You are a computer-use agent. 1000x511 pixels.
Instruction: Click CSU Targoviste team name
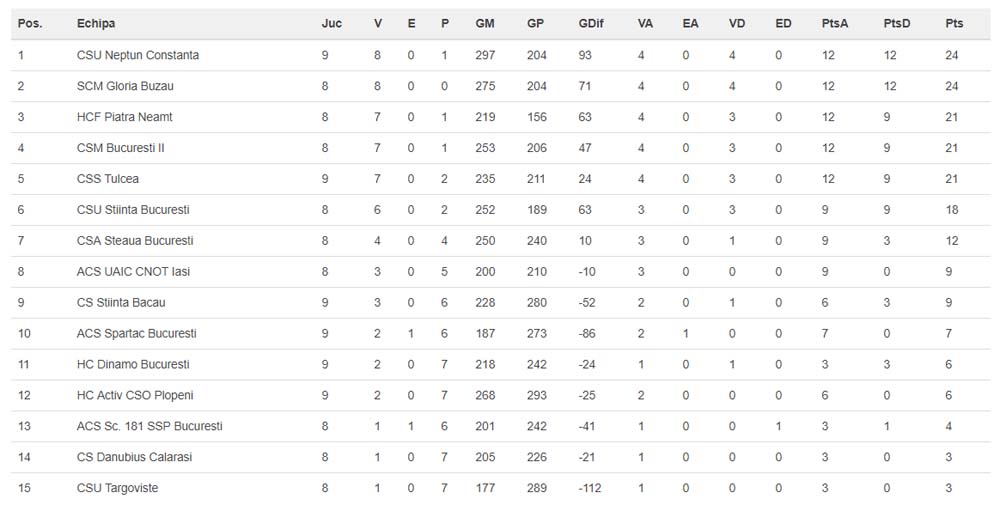click(x=117, y=488)
